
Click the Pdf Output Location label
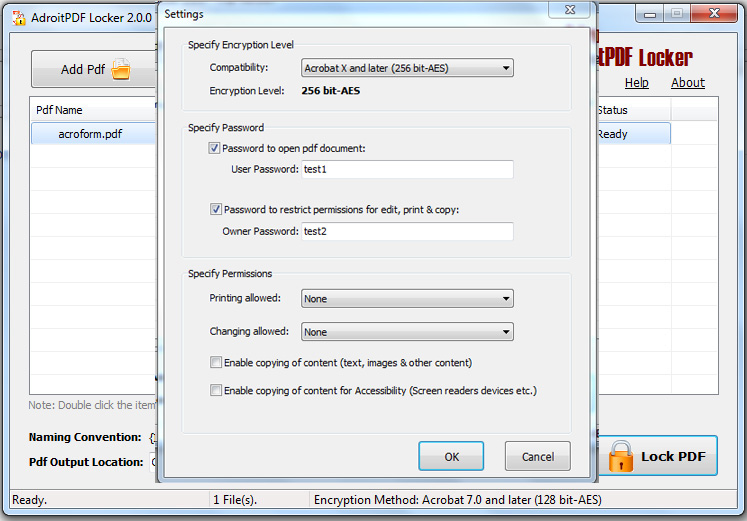[x=86, y=462]
